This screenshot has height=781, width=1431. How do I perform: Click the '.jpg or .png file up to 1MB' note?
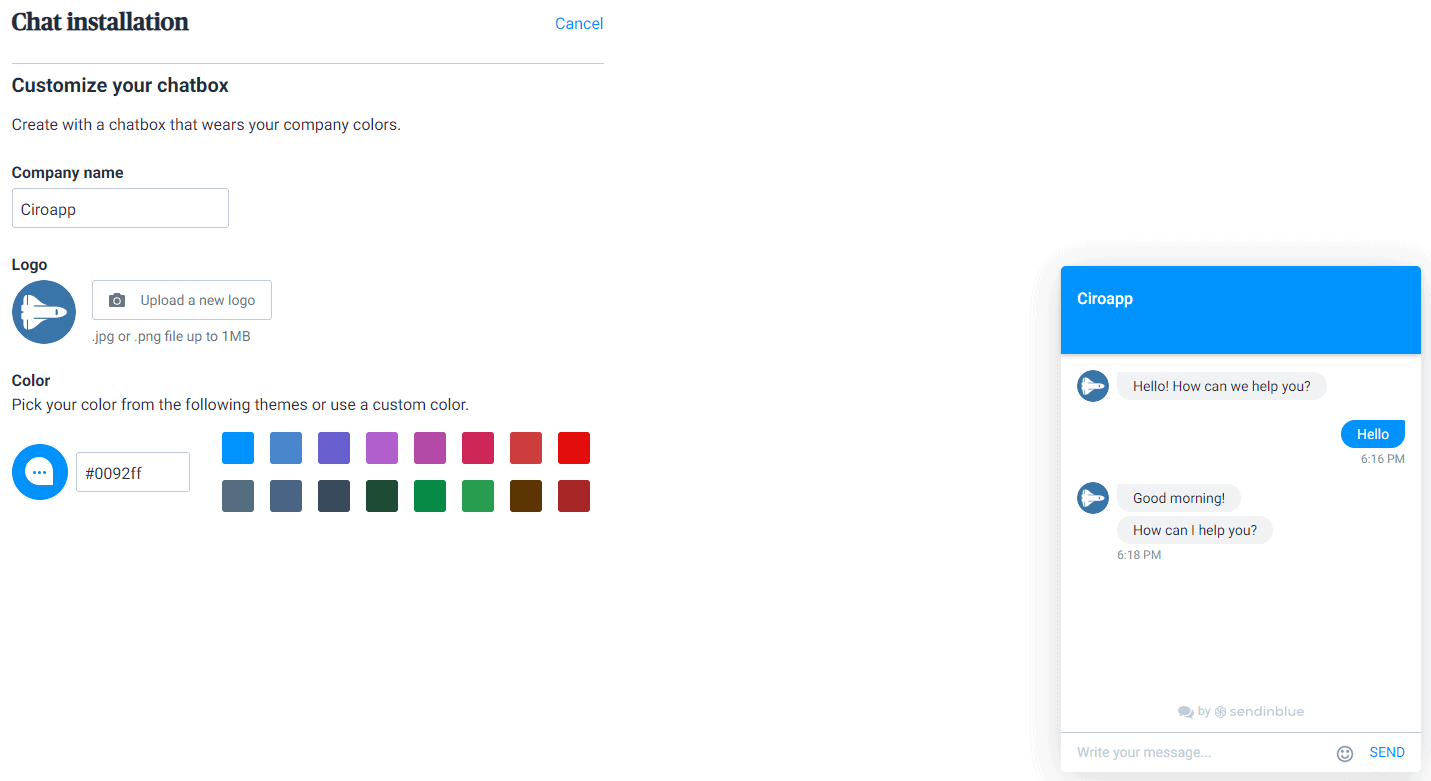(171, 337)
